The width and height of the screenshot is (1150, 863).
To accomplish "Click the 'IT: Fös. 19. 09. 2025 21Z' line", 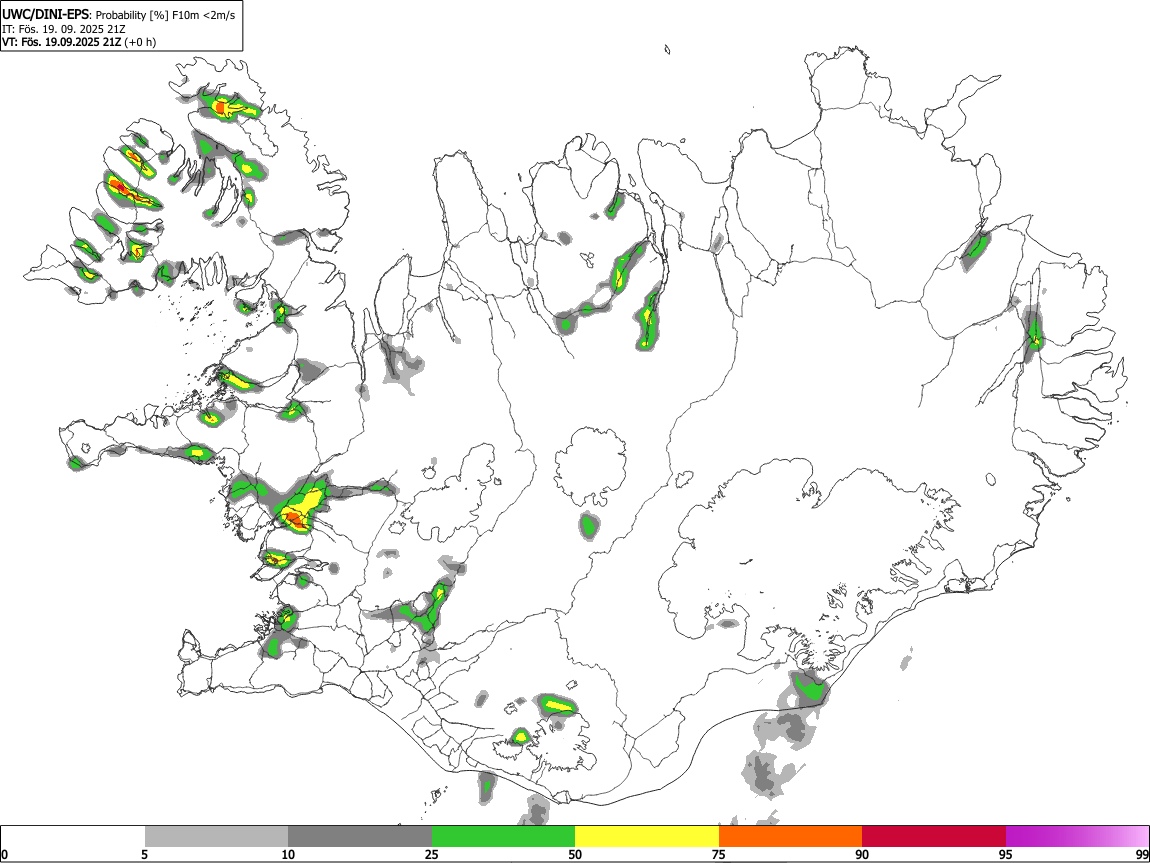I will pos(64,29).
